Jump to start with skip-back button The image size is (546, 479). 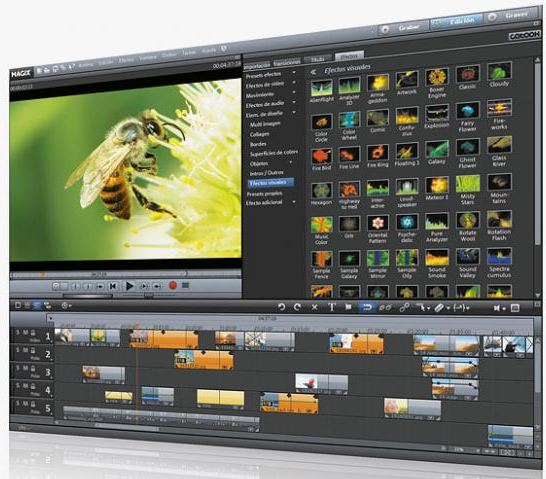[112, 286]
